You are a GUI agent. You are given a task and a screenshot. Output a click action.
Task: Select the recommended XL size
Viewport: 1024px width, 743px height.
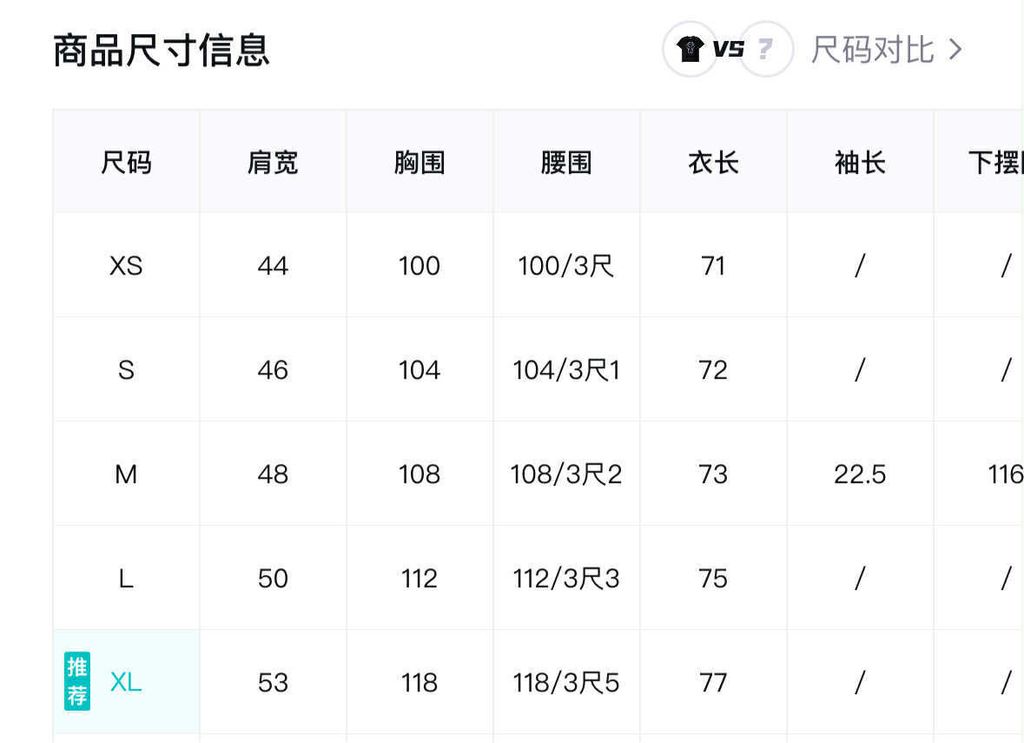pyautogui.click(x=126, y=682)
